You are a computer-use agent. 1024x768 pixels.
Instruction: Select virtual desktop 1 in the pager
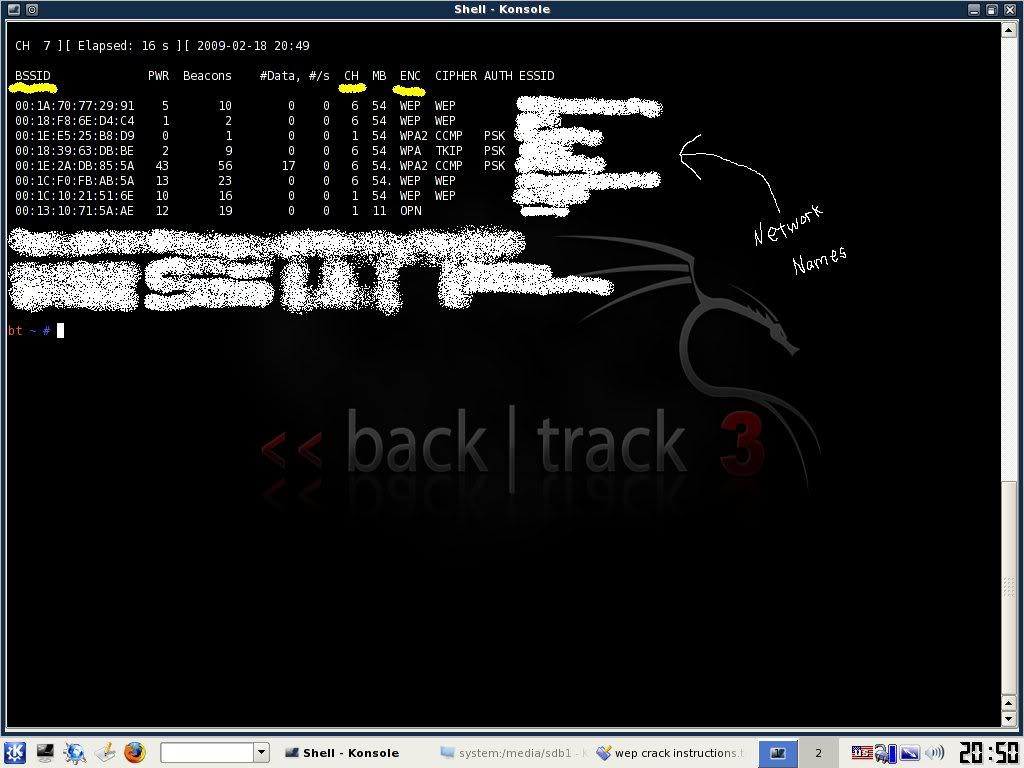778,753
